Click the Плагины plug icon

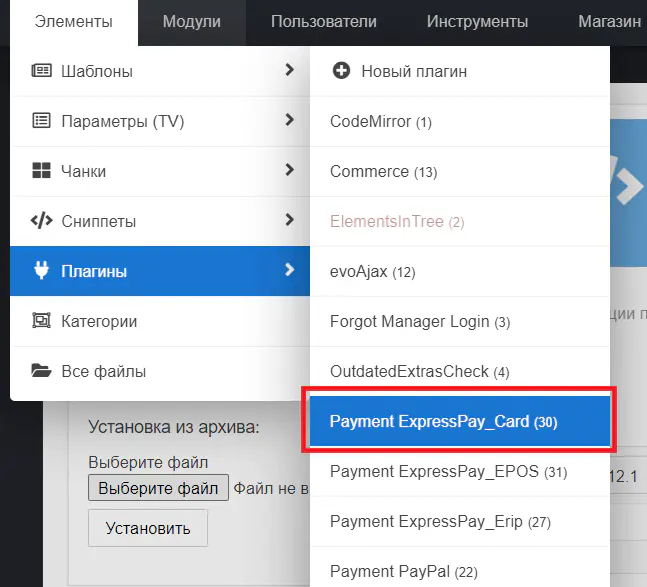[41, 271]
